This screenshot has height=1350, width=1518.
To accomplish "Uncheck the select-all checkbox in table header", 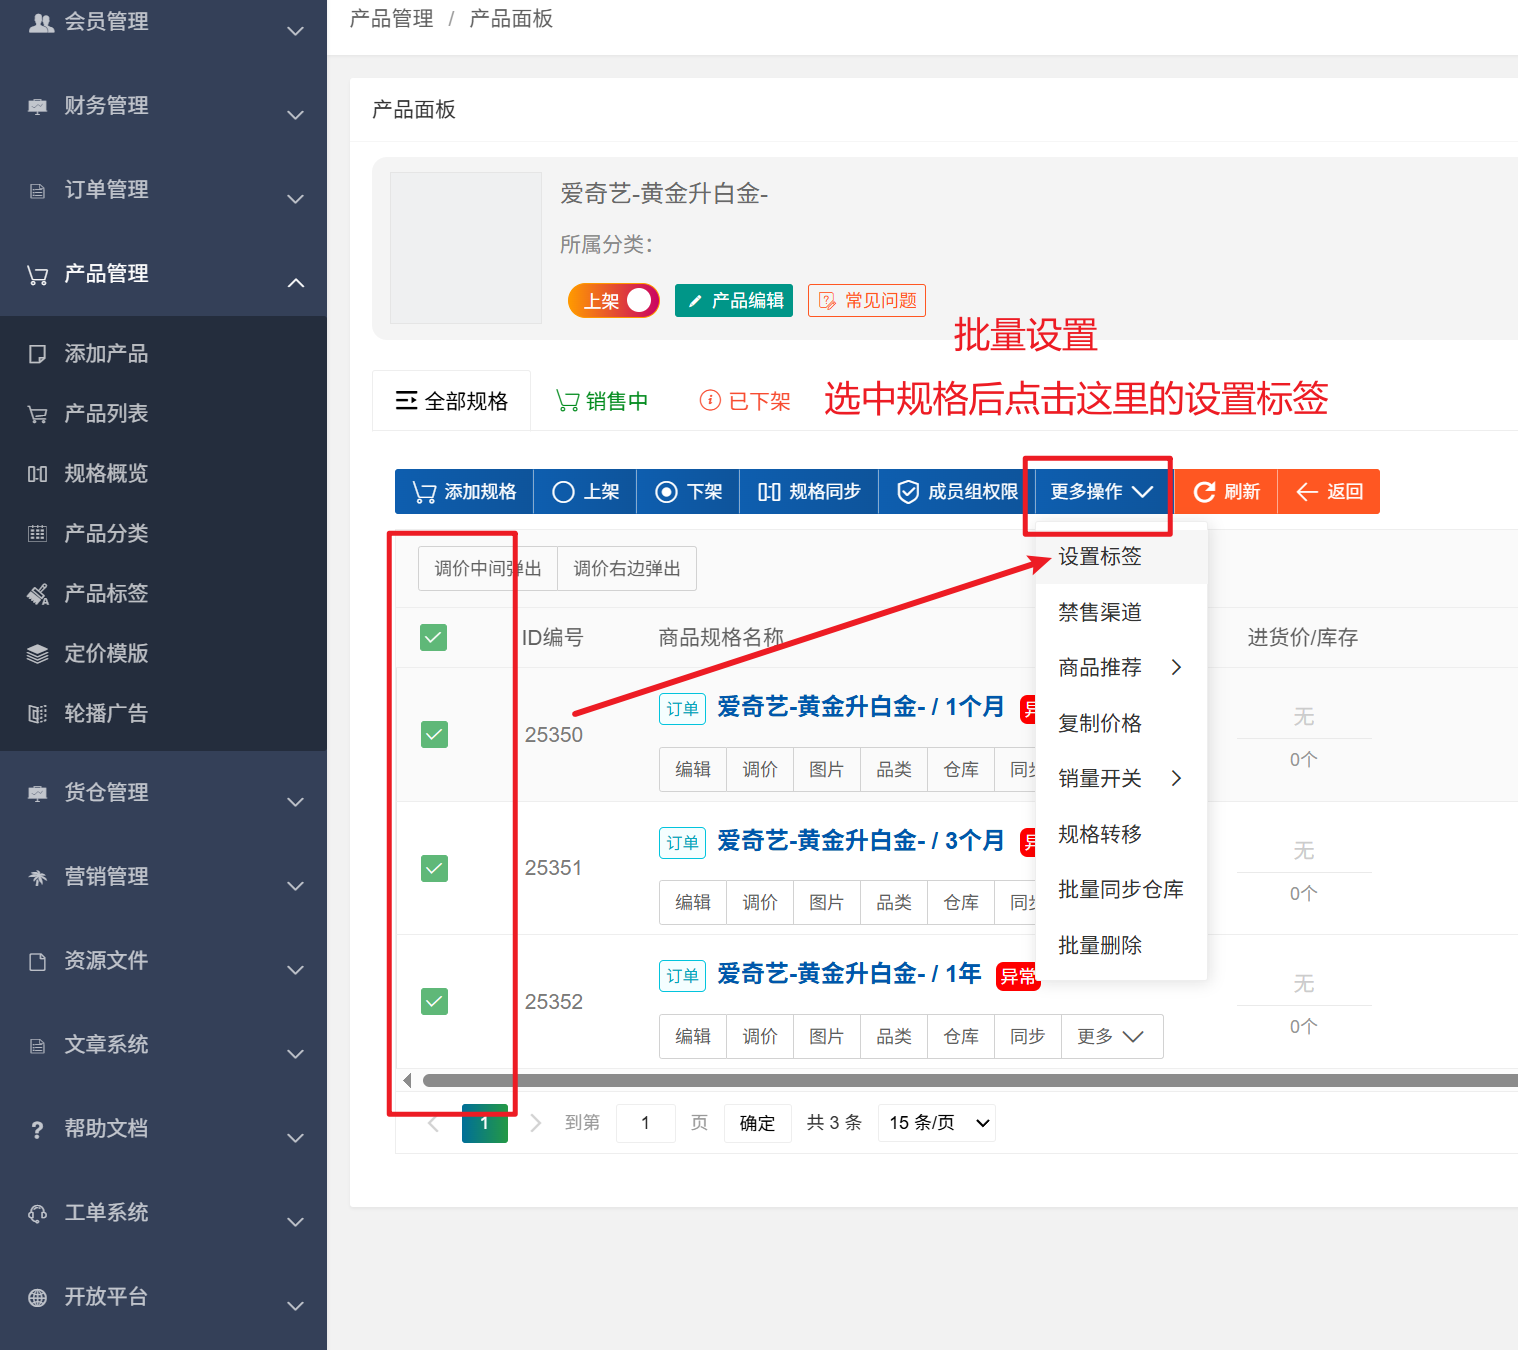I will (434, 637).
